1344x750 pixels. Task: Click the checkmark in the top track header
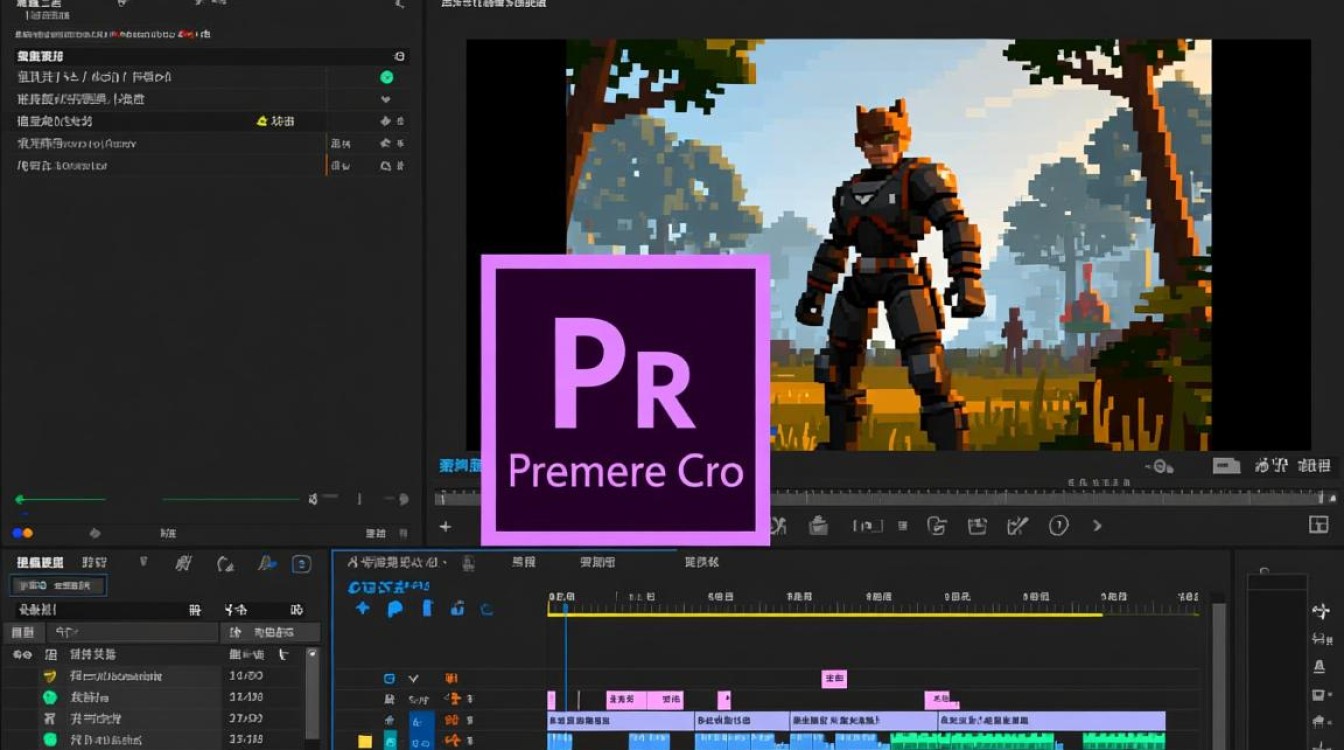414,679
